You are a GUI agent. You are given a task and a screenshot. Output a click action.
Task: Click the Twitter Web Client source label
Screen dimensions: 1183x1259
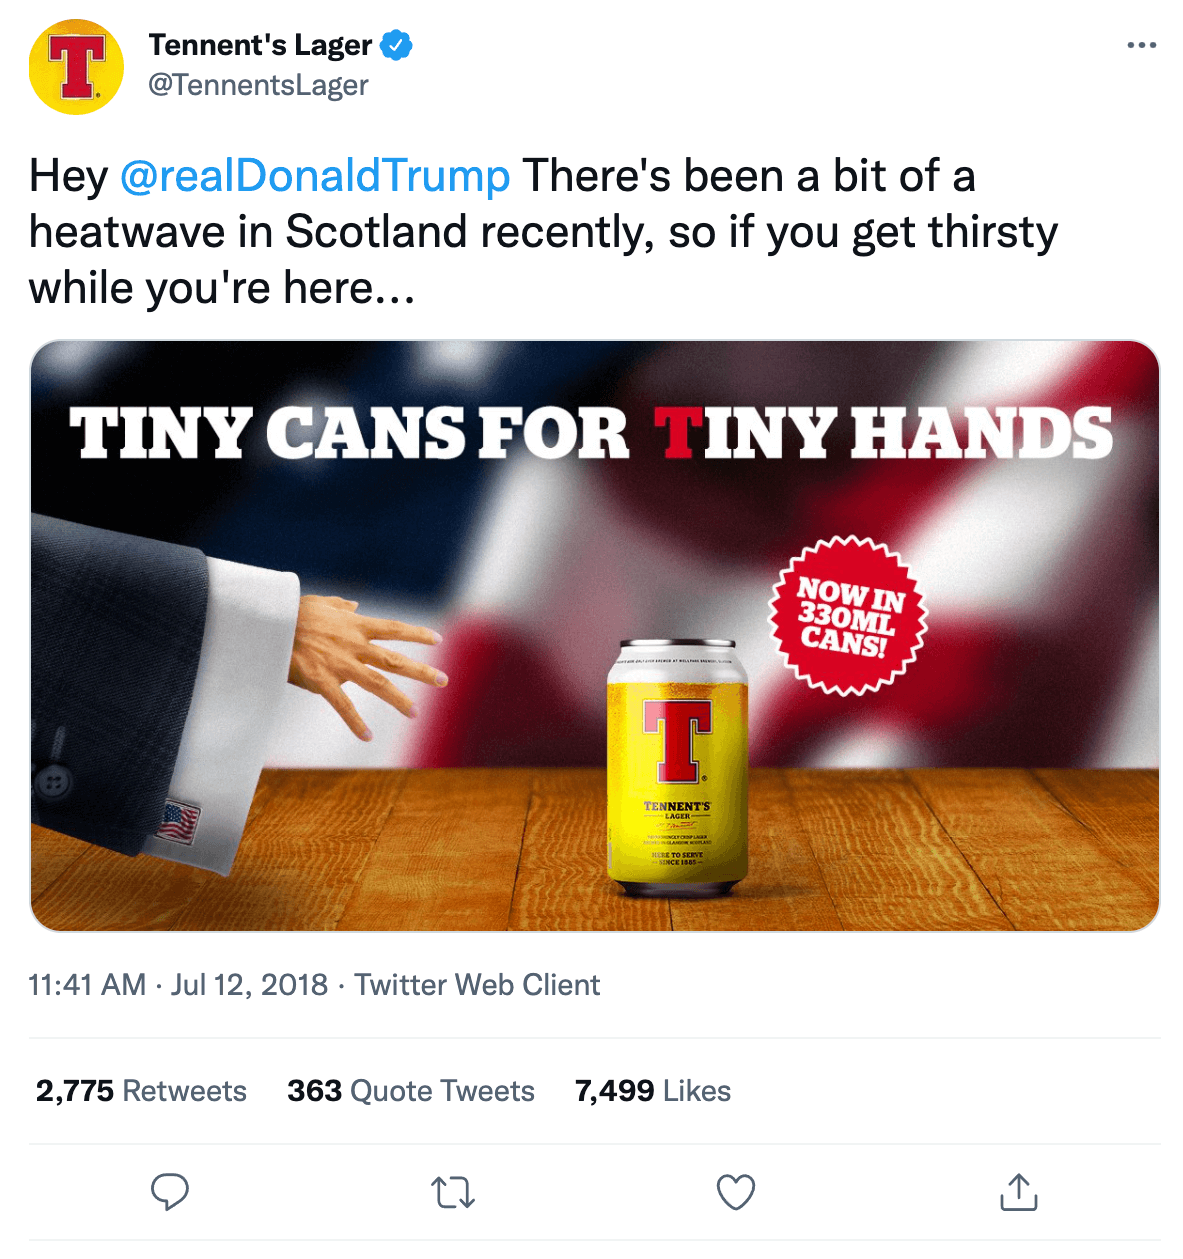pyautogui.click(x=477, y=985)
